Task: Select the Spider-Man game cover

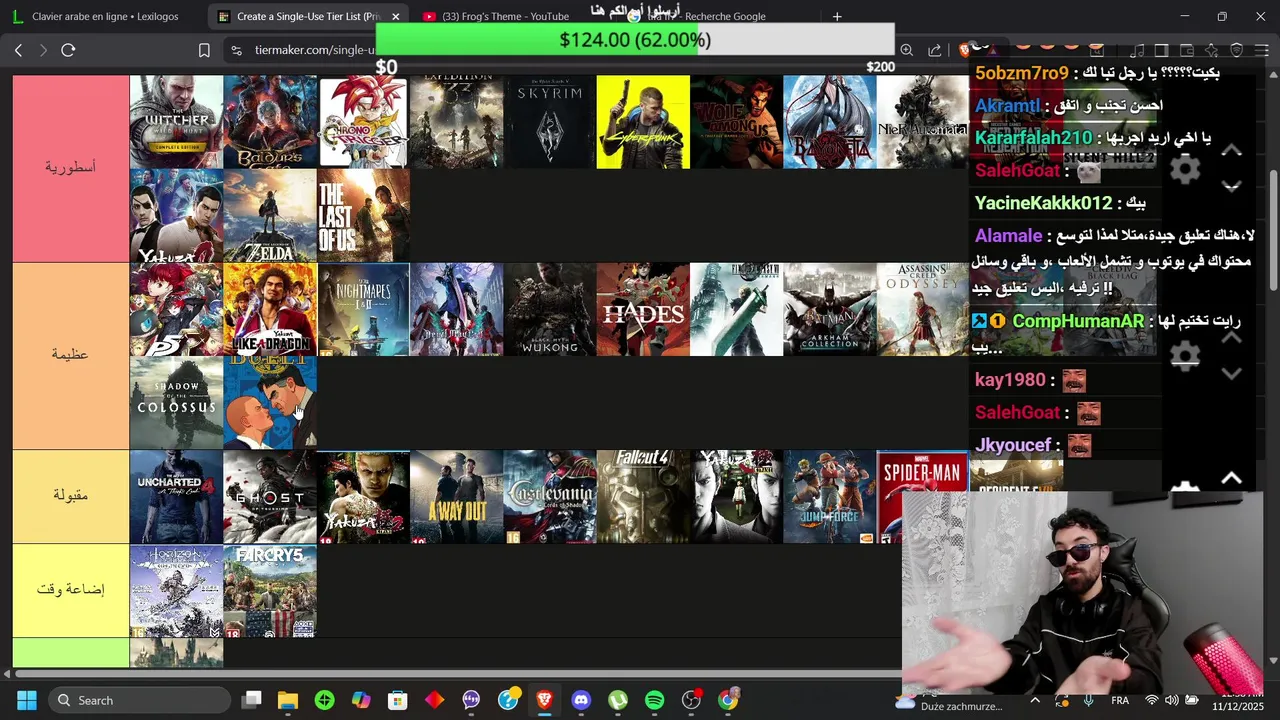Action: point(922,496)
